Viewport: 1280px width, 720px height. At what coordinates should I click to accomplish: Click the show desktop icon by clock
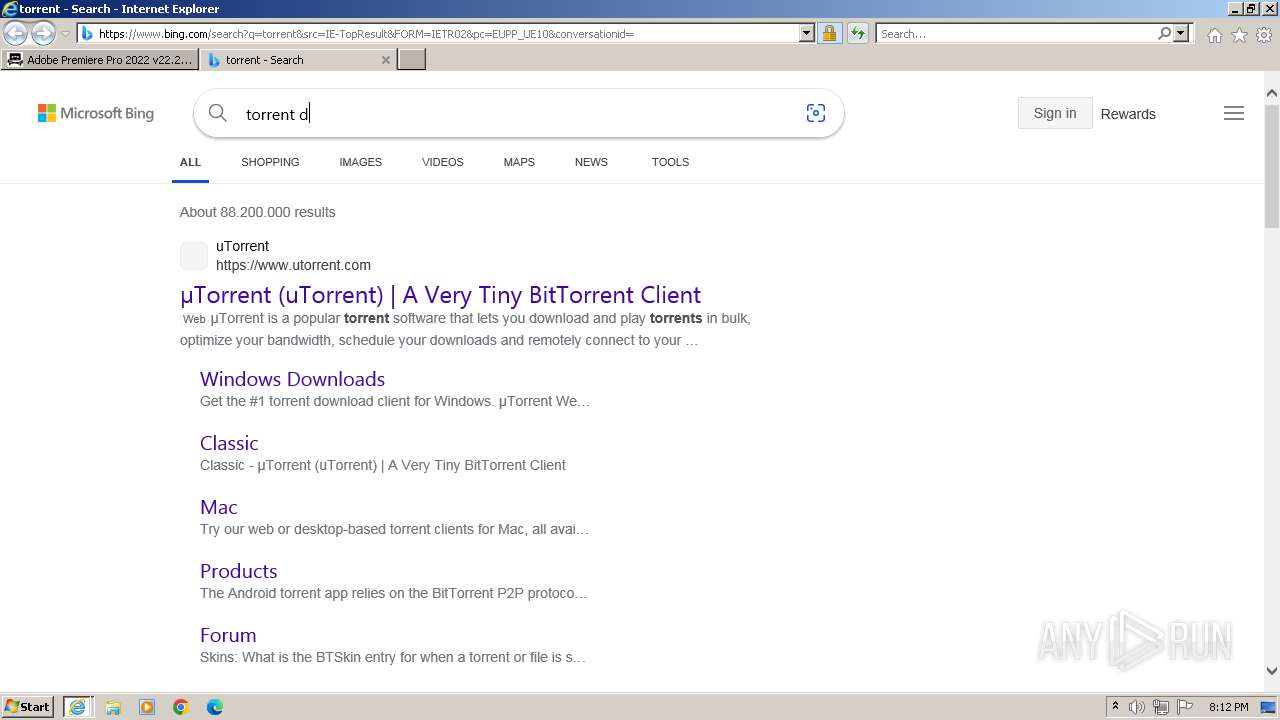(x=1268, y=707)
